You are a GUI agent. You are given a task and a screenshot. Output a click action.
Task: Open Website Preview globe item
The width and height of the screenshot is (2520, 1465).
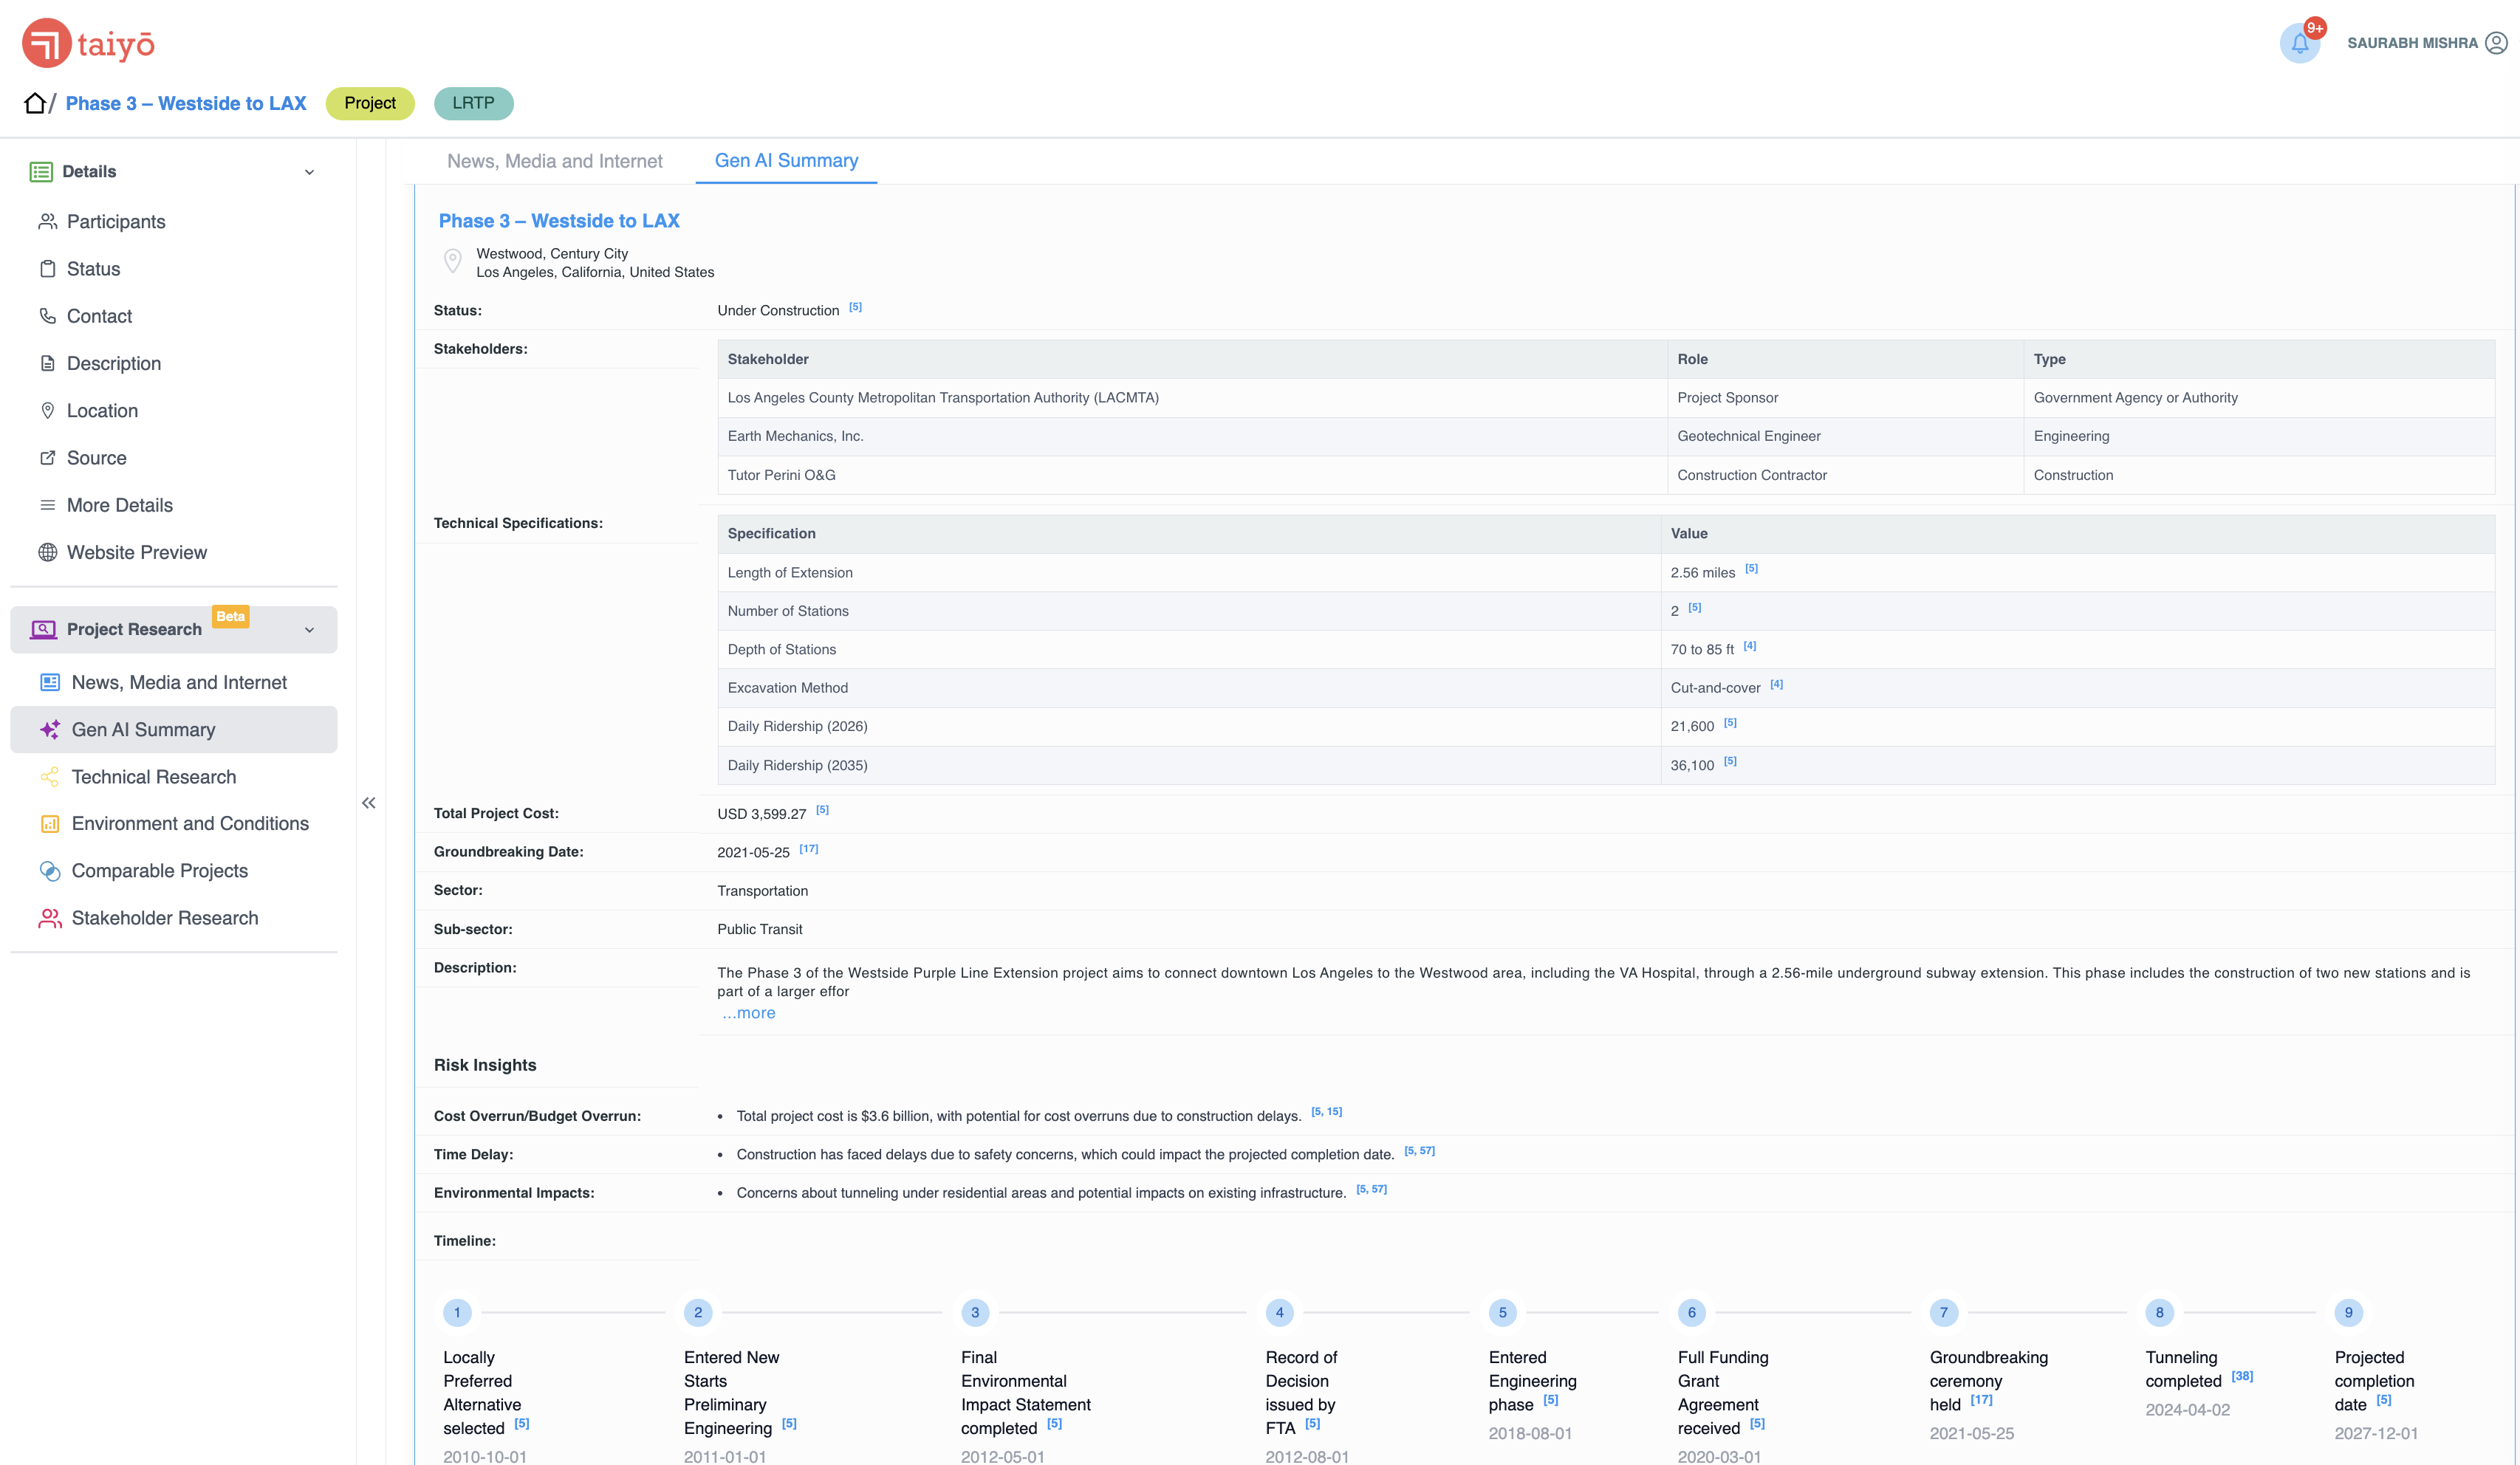pos(136,553)
